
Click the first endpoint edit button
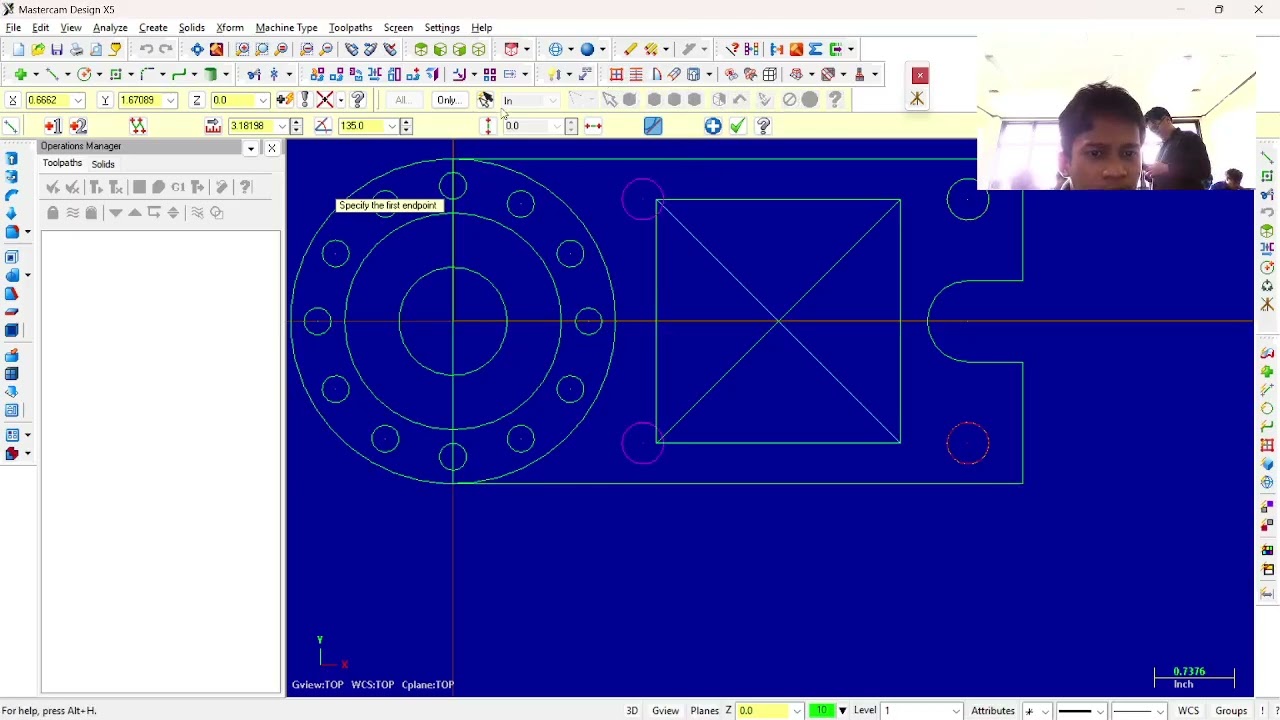[52, 126]
